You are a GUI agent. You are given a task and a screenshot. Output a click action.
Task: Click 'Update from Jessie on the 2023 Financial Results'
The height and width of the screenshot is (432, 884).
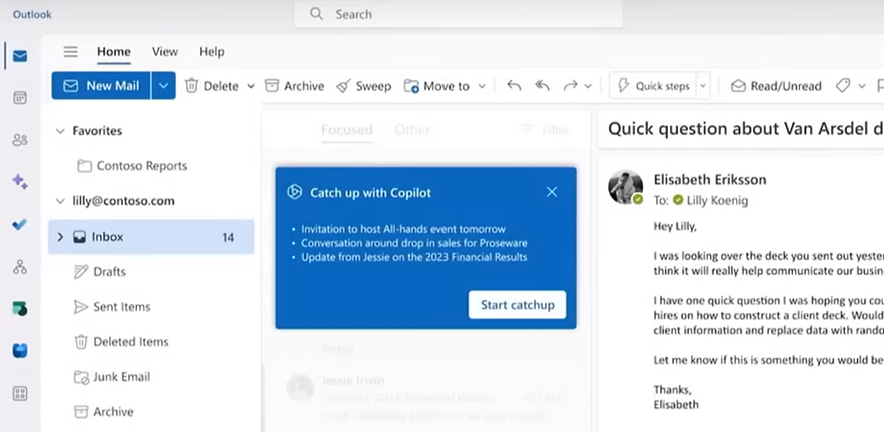click(x=414, y=257)
